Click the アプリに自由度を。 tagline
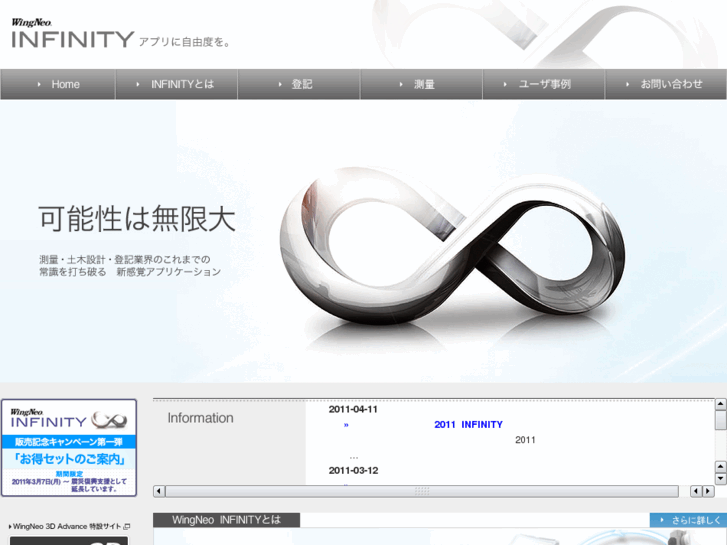Image resolution: width=727 pixels, height=545 pixels. click(x=184, y=42)
